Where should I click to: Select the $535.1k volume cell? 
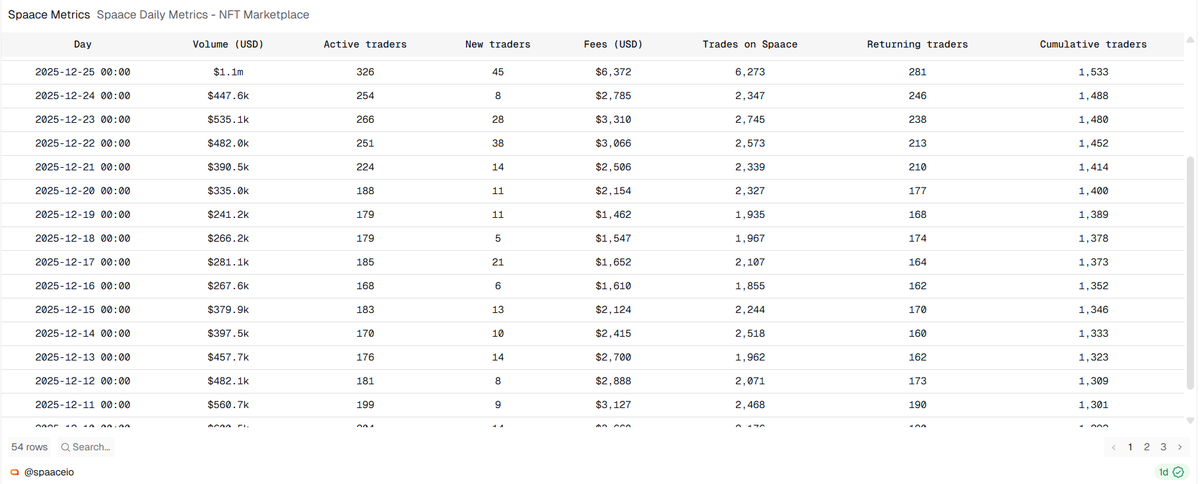tap(228, 120)
